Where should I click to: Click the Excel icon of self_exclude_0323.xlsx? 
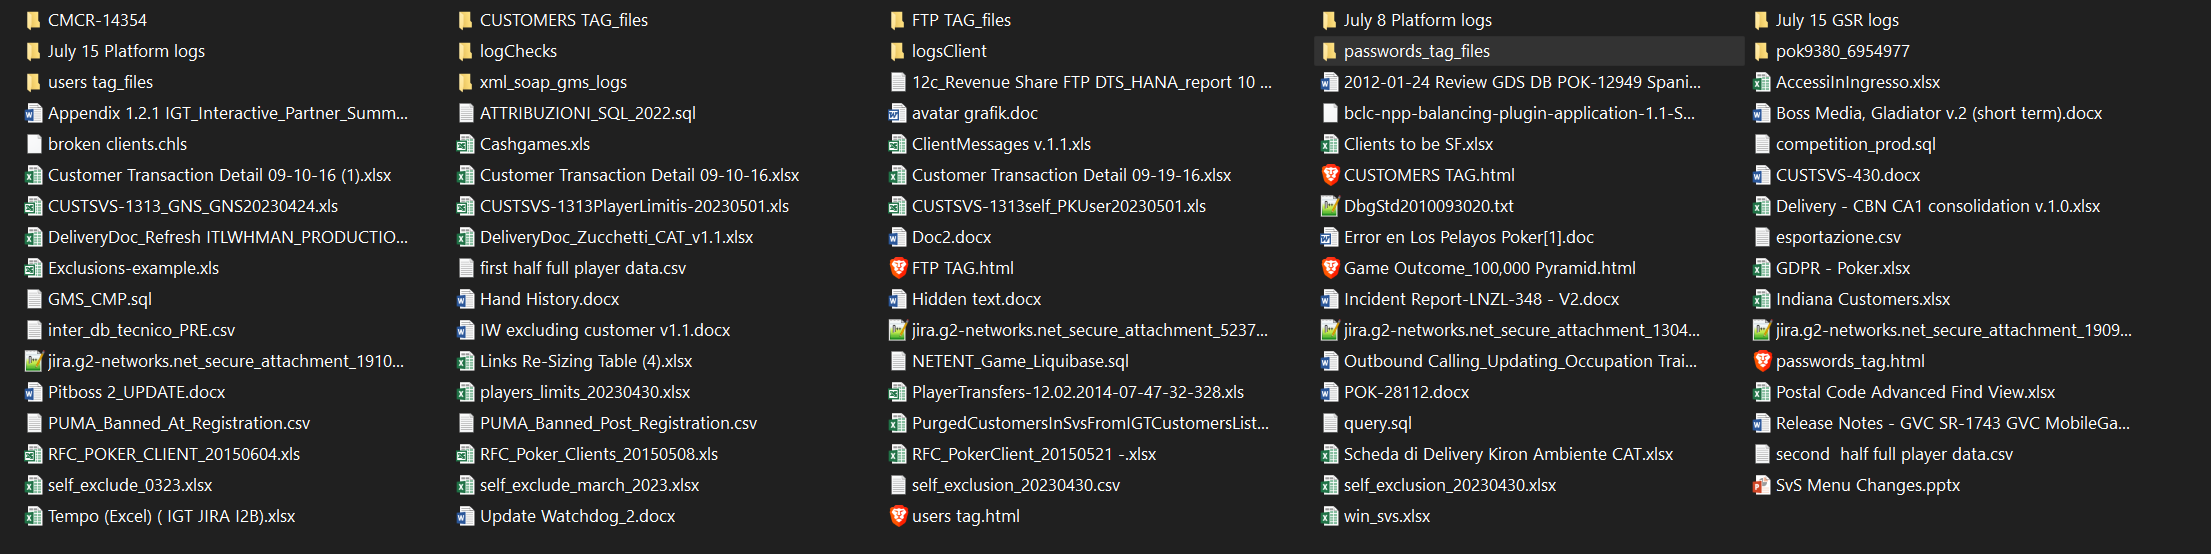[x=33, y=485]
